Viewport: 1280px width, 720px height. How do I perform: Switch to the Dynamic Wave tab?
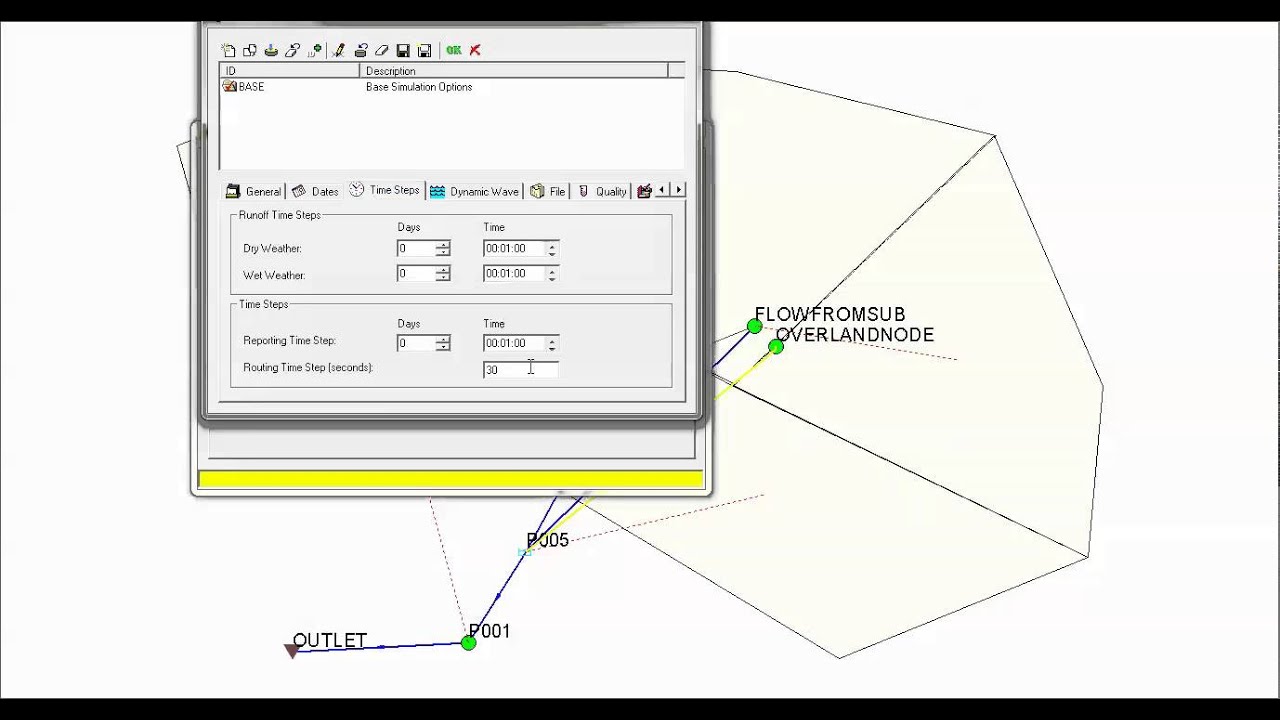coord(475,191)
